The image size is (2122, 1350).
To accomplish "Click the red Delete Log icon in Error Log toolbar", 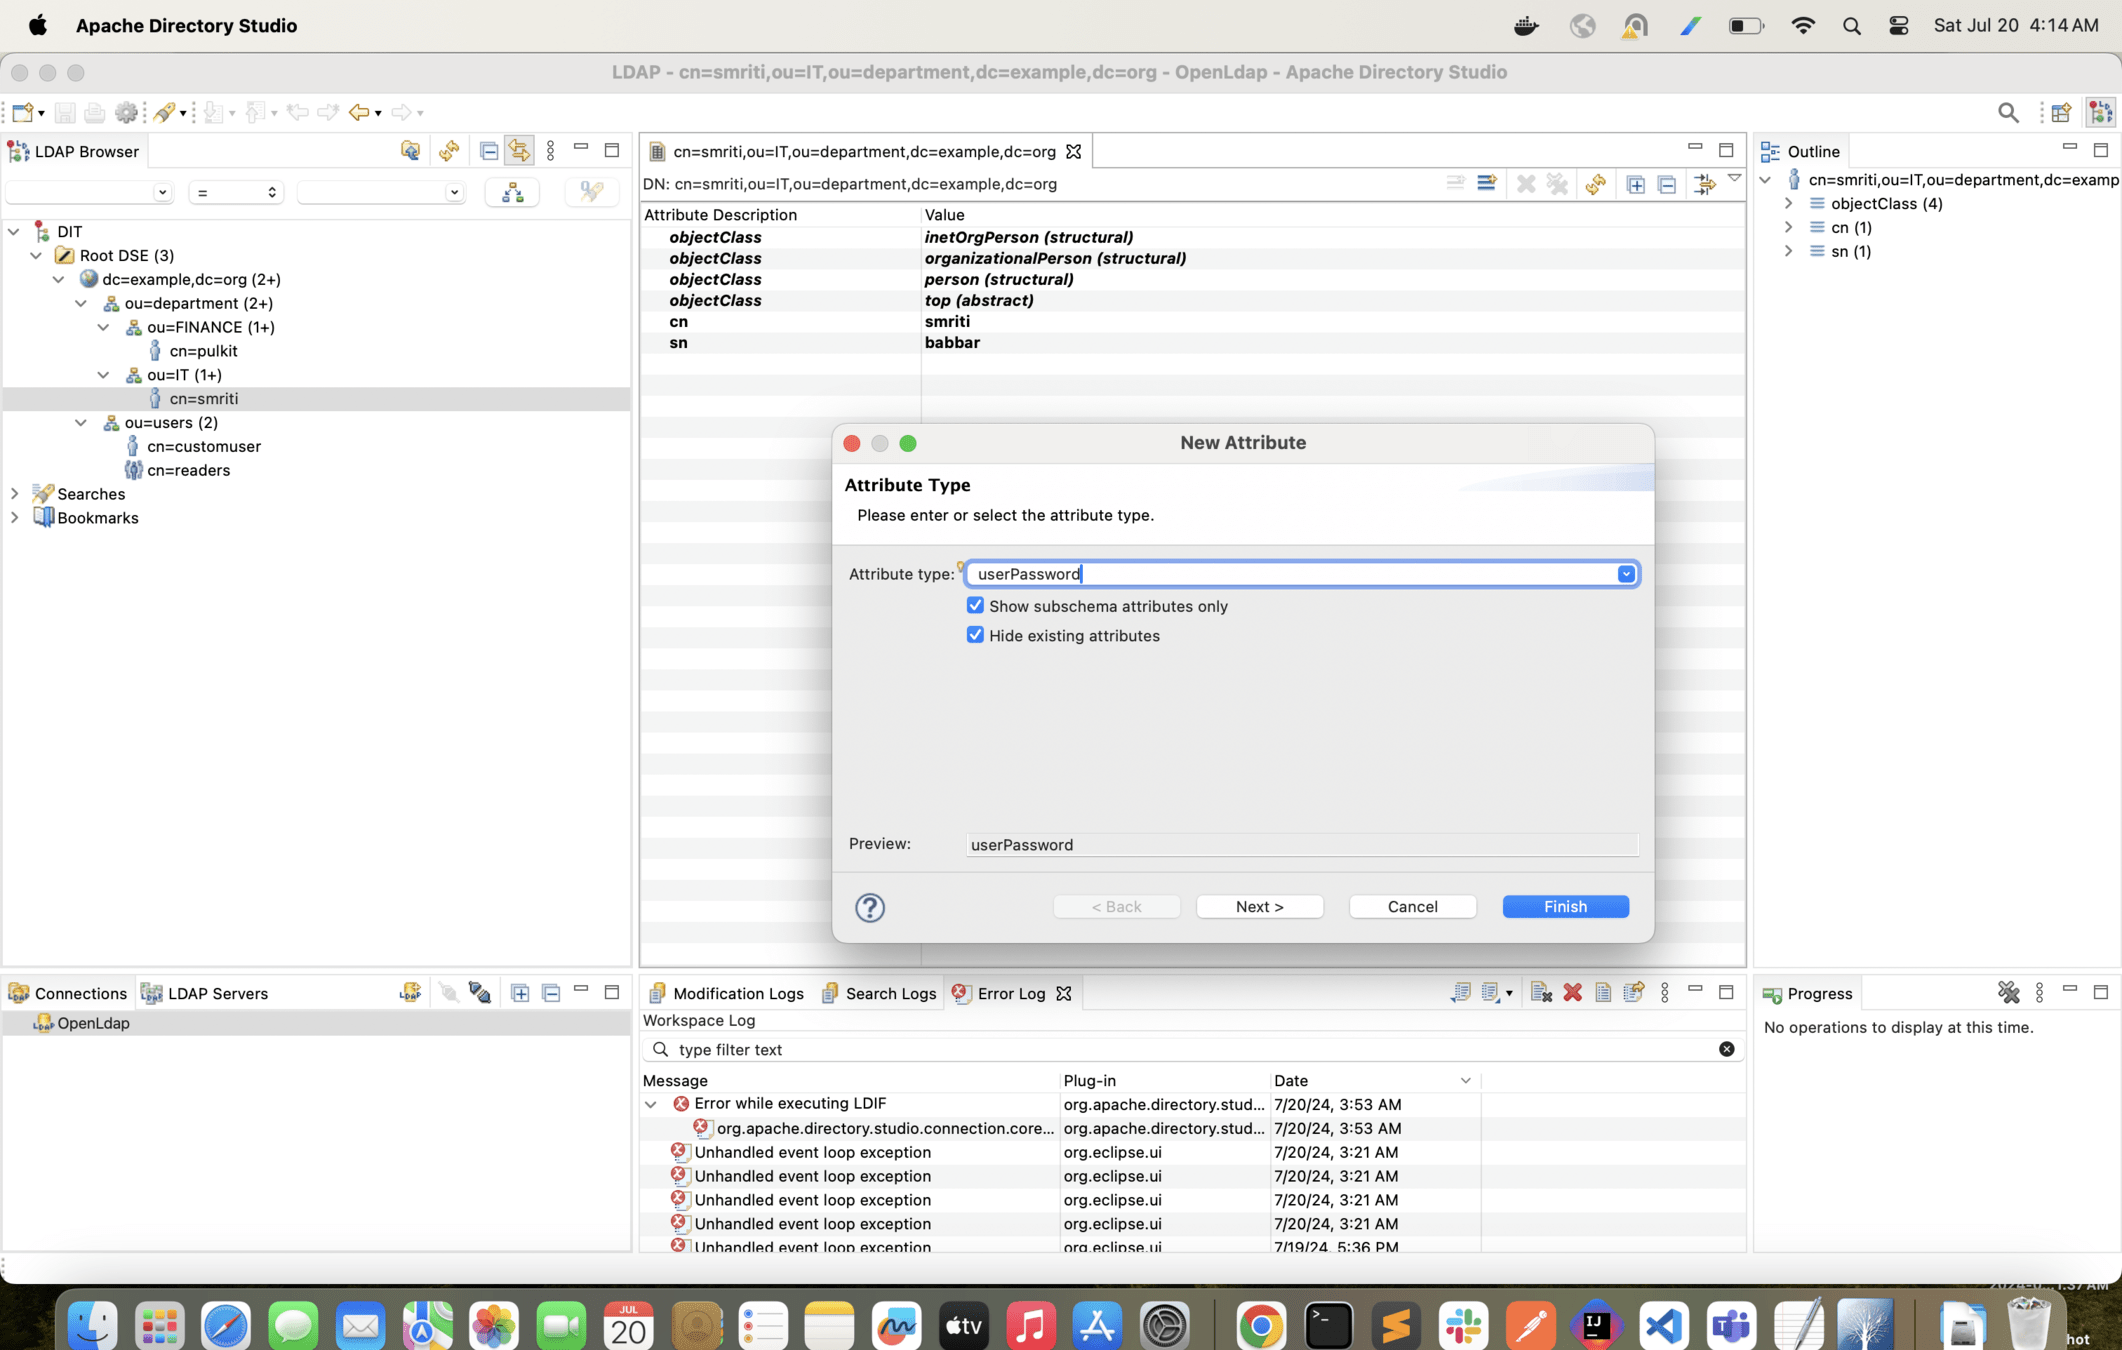I will click(1572, 993).
